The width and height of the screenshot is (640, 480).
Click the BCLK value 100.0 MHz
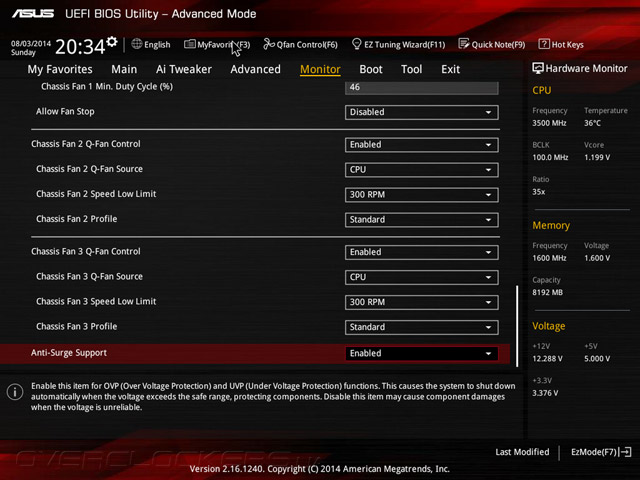[x=550, y=158]
